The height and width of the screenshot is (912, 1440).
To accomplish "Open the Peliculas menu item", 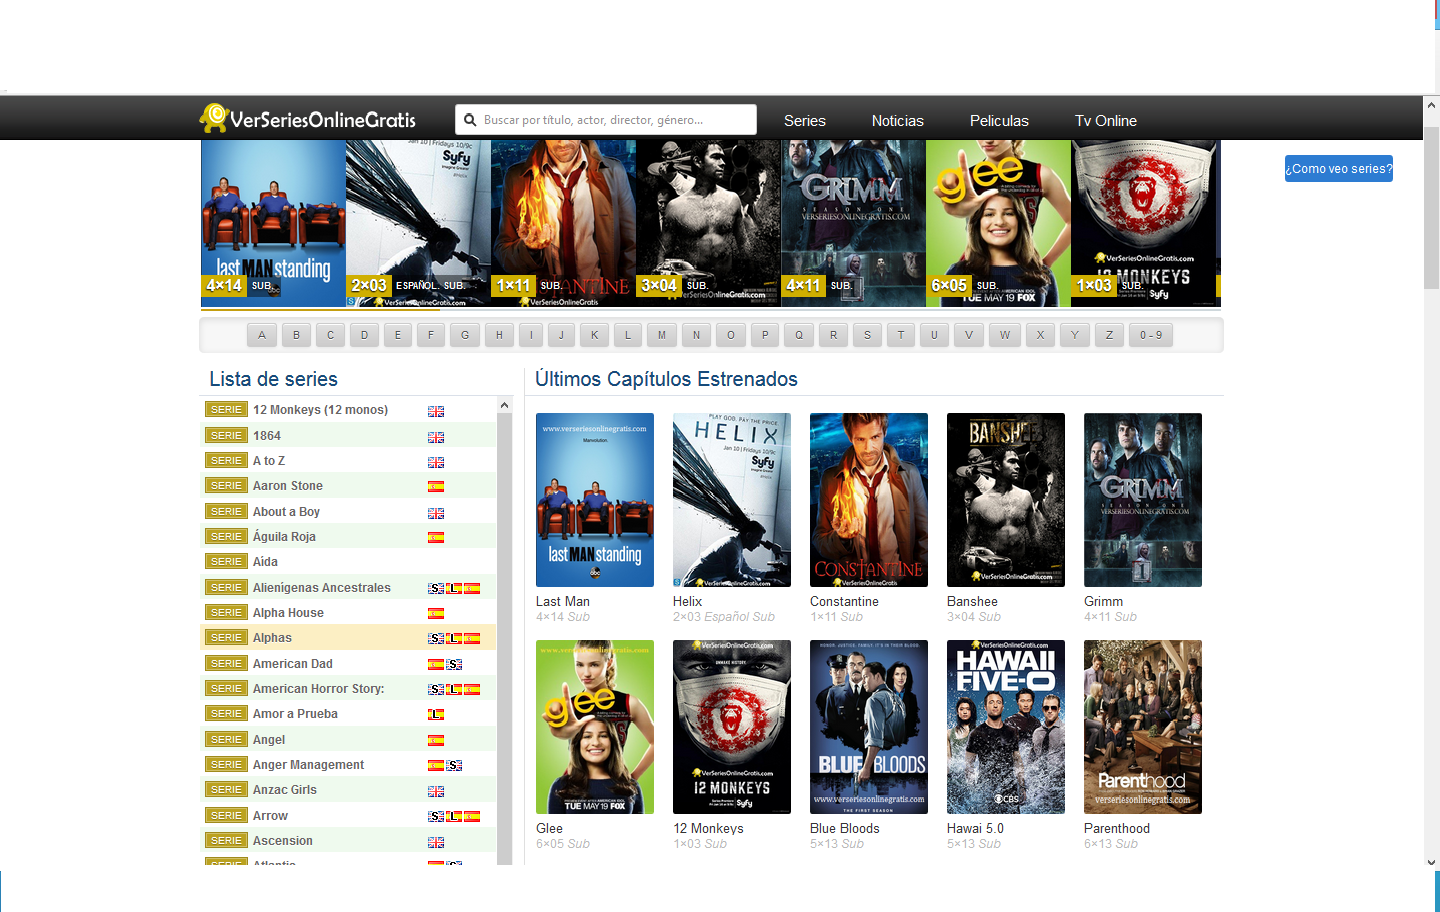I will pyautogui.click(x=998, y=121).
